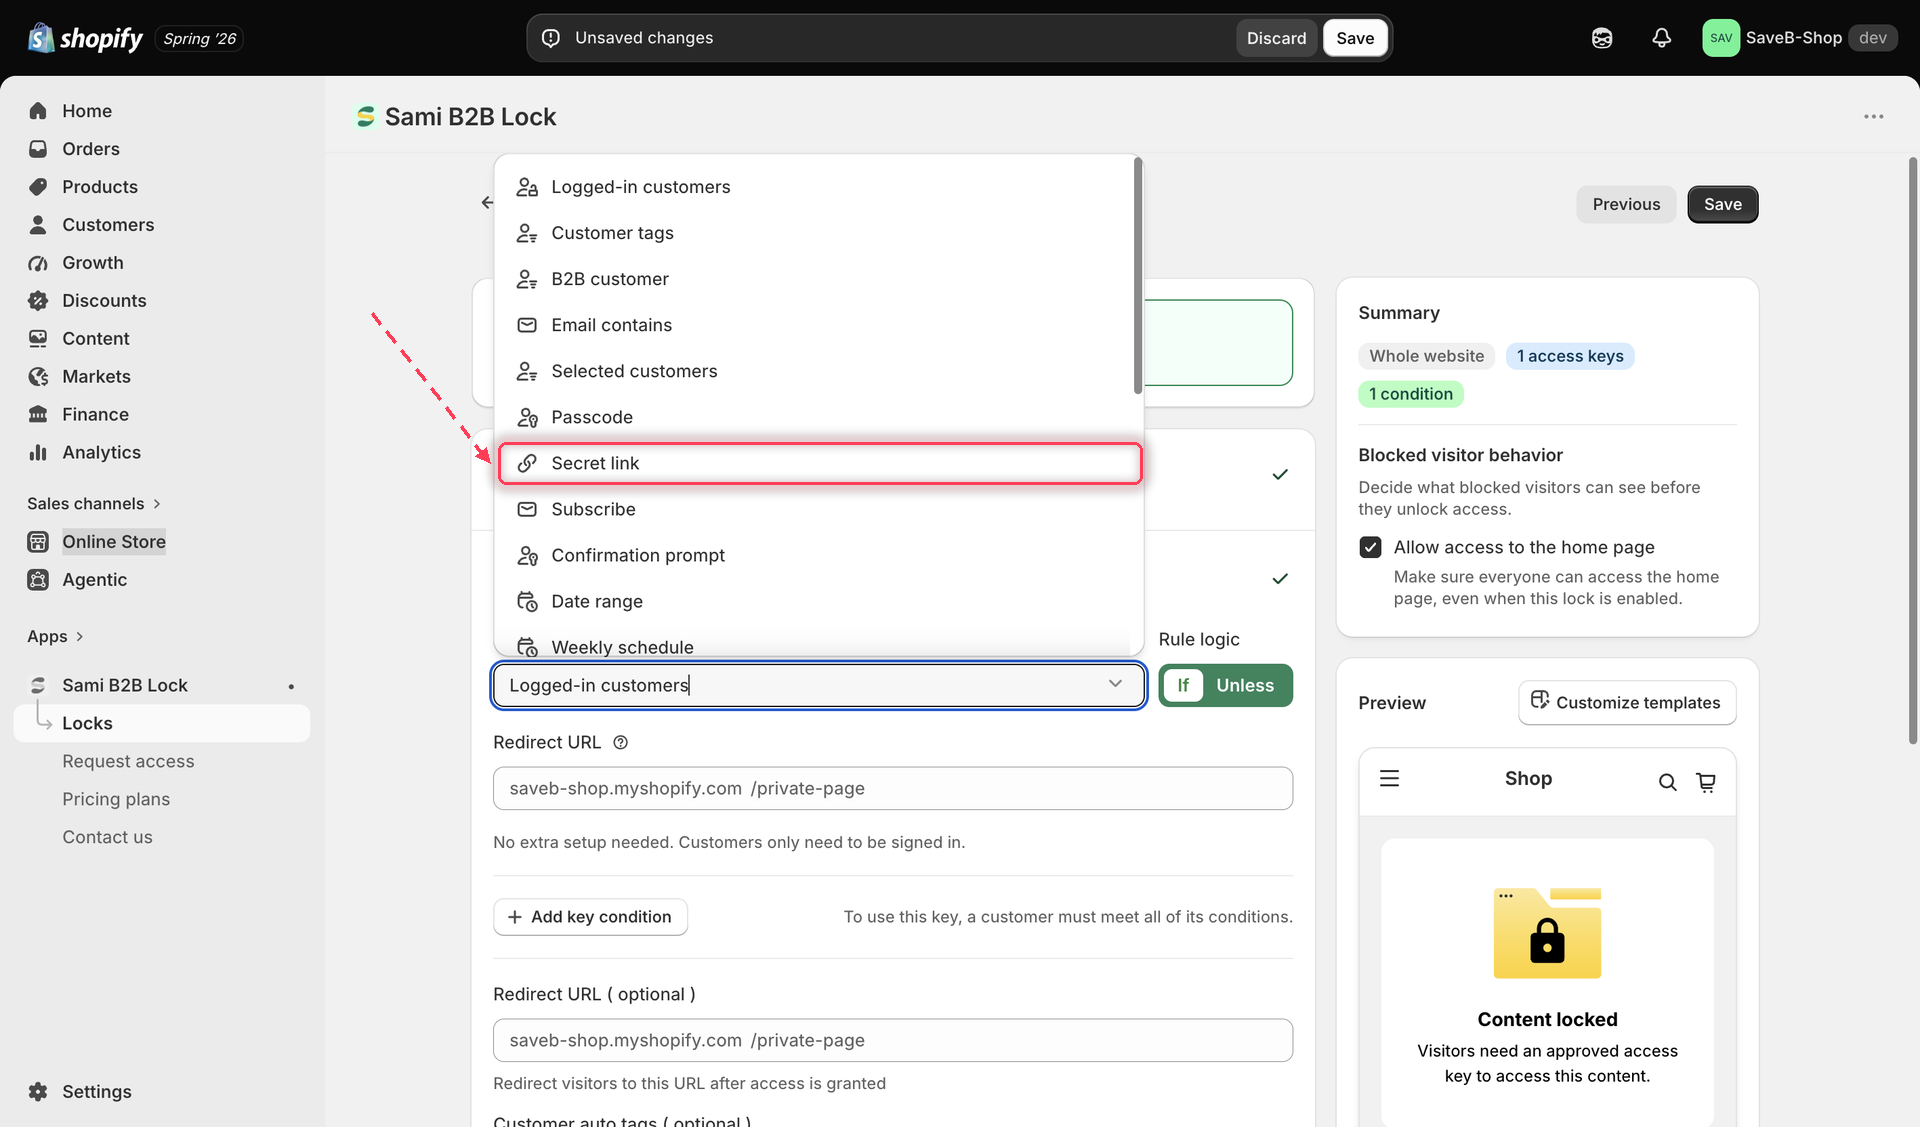Expand the Sales channels section
This screenshot has width=1920, height=1127.
pos(94,504)
